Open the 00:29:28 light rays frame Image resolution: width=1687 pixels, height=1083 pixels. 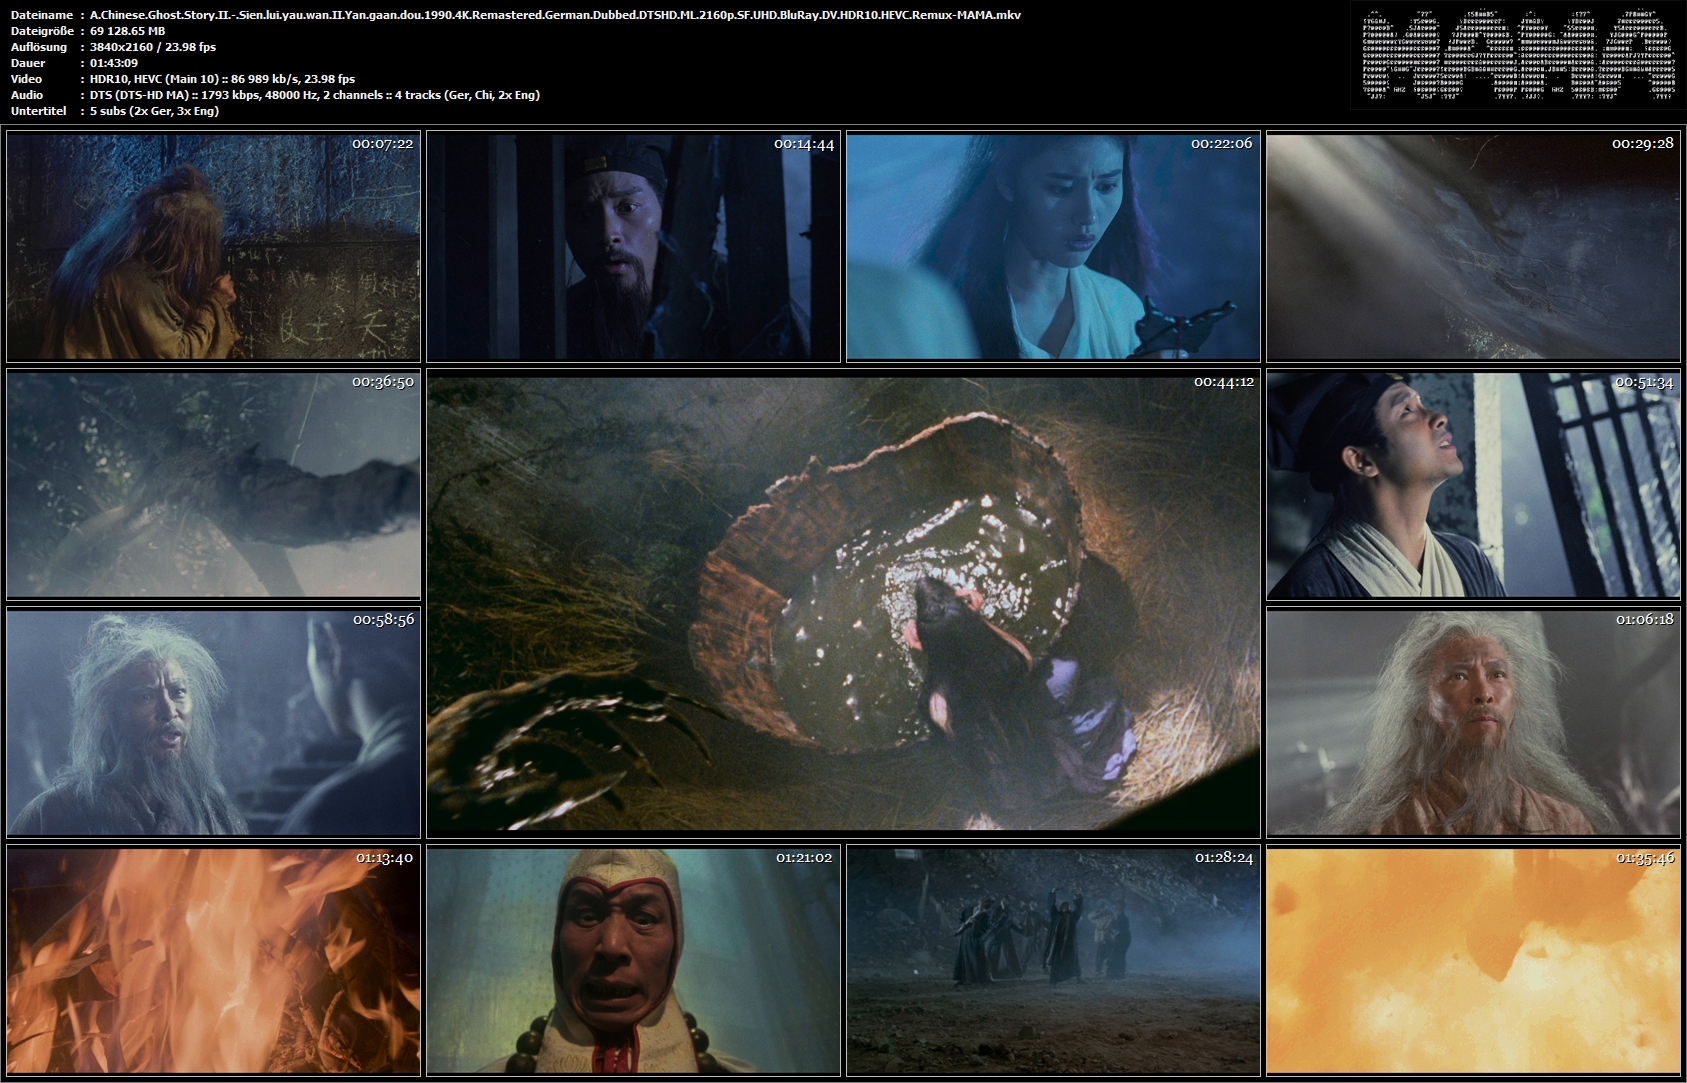pos(1473,246)
